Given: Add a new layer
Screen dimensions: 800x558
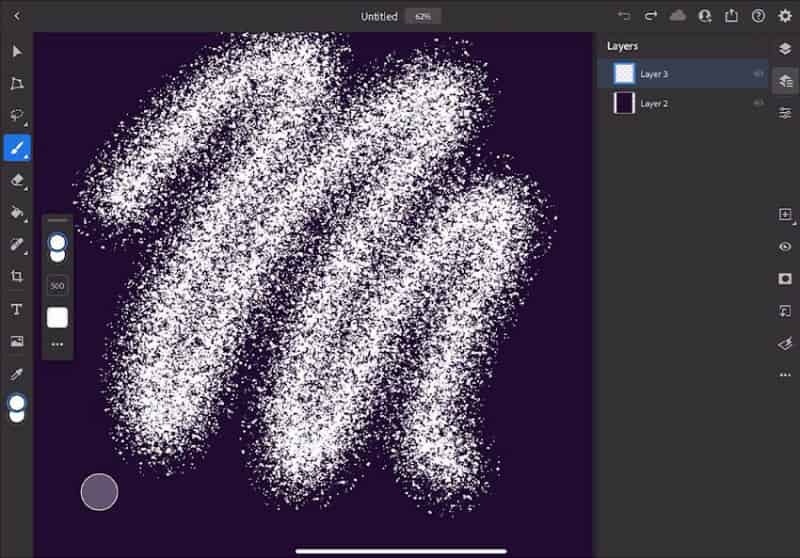Looking at the screenshot, I should point(785,214).
